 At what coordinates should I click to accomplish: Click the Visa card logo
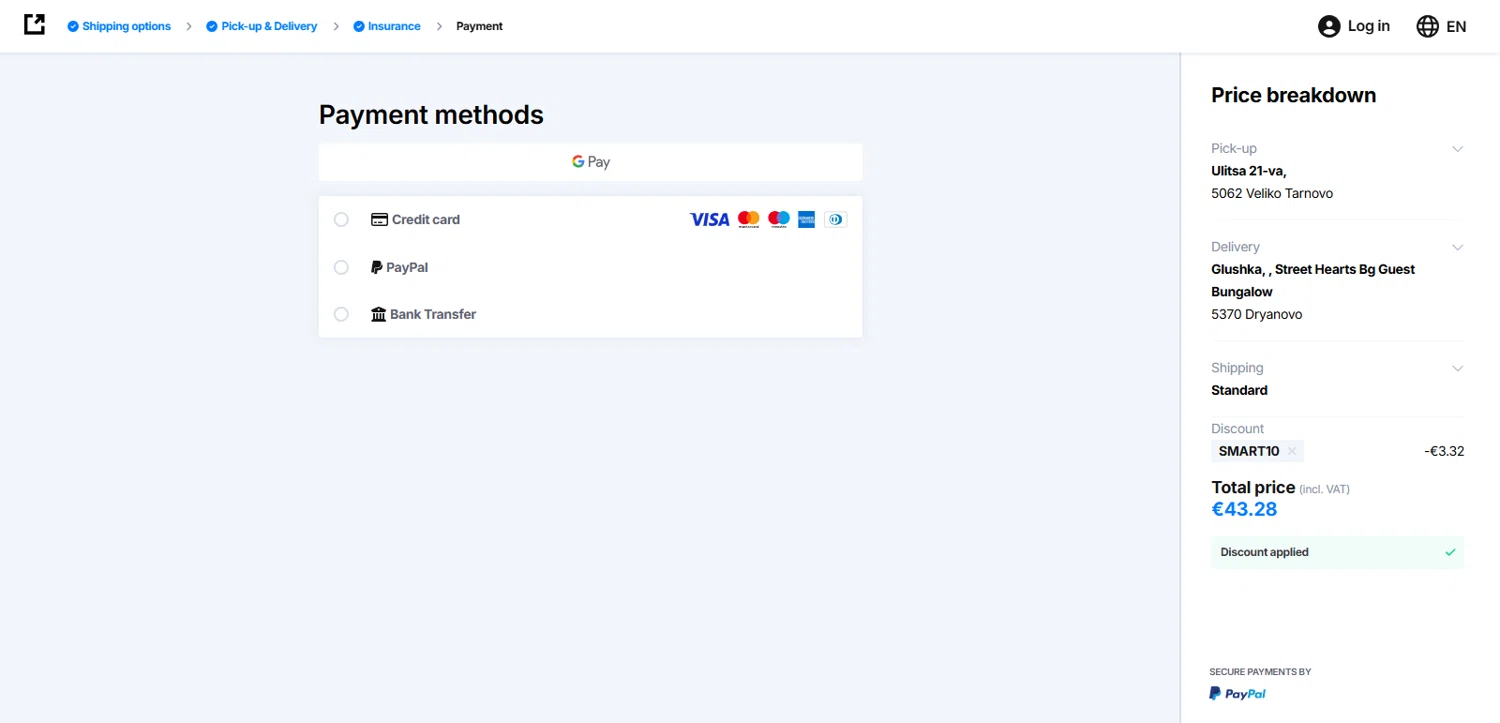[x=709, y=219]
